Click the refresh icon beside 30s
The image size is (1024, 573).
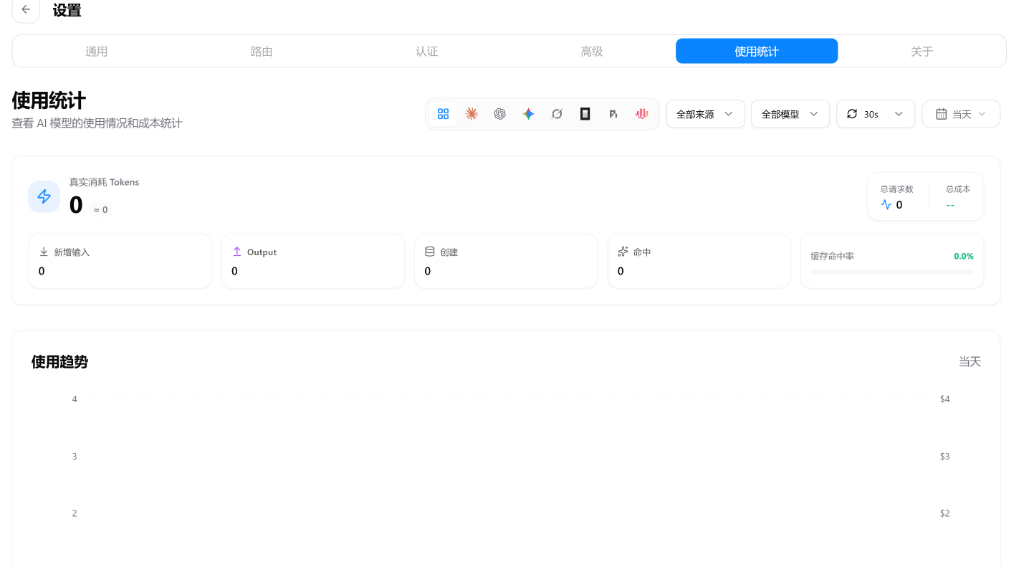[852, 114]
